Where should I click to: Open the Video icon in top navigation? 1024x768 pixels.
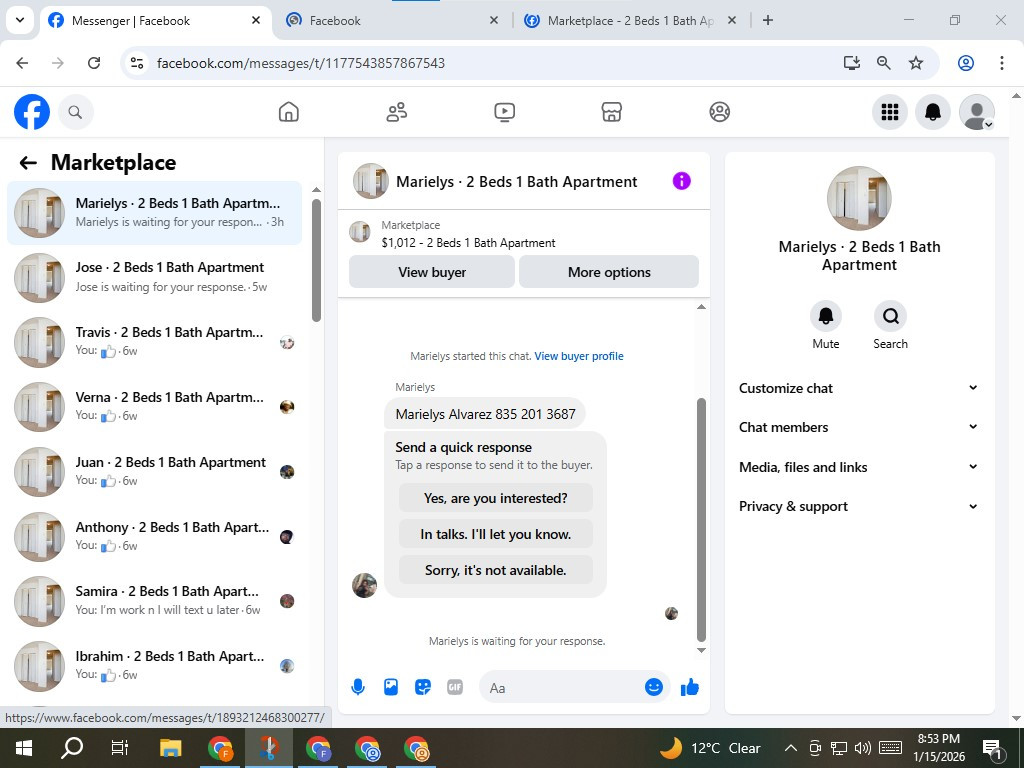point(504,112)
